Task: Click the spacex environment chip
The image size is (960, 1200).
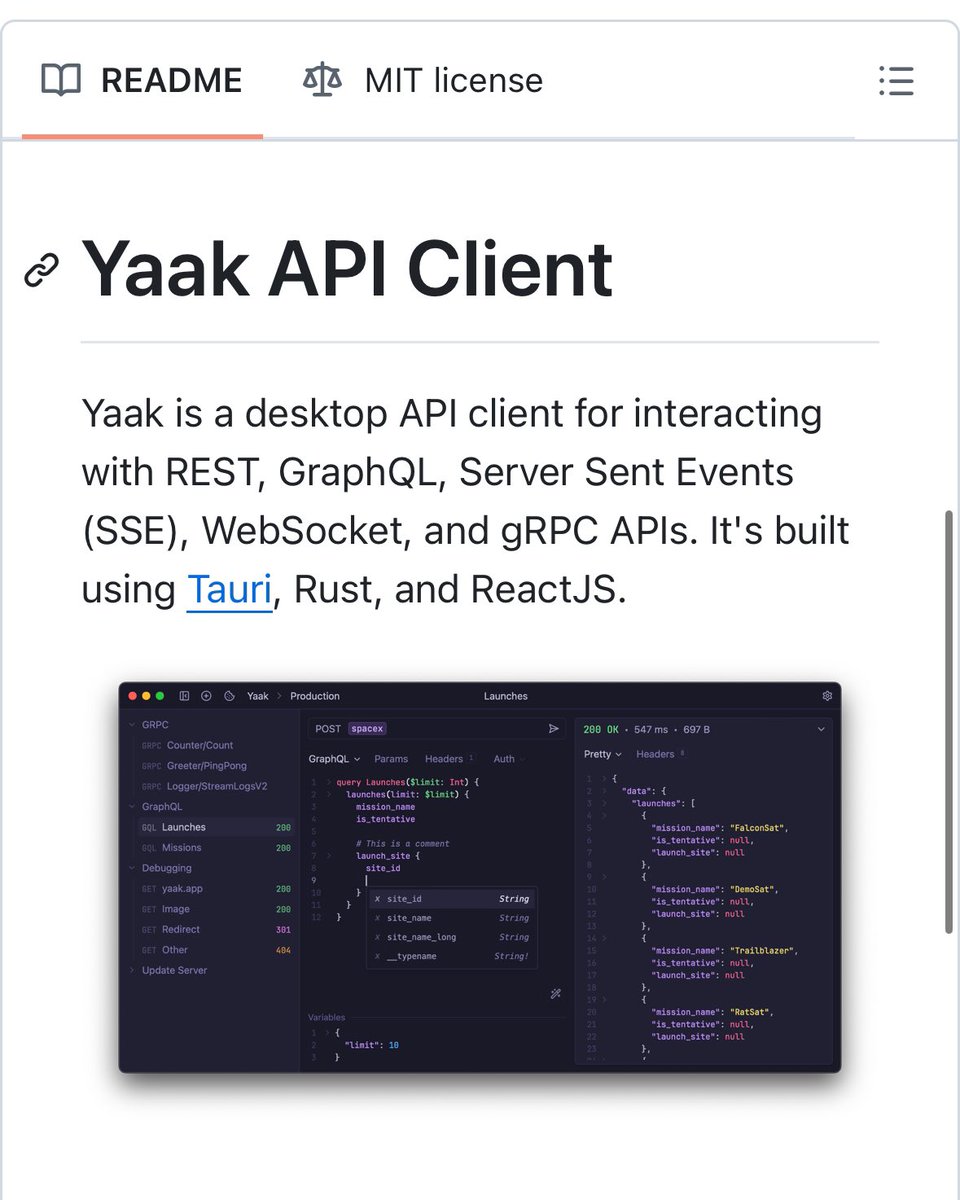Action: [x=367, y=729]
